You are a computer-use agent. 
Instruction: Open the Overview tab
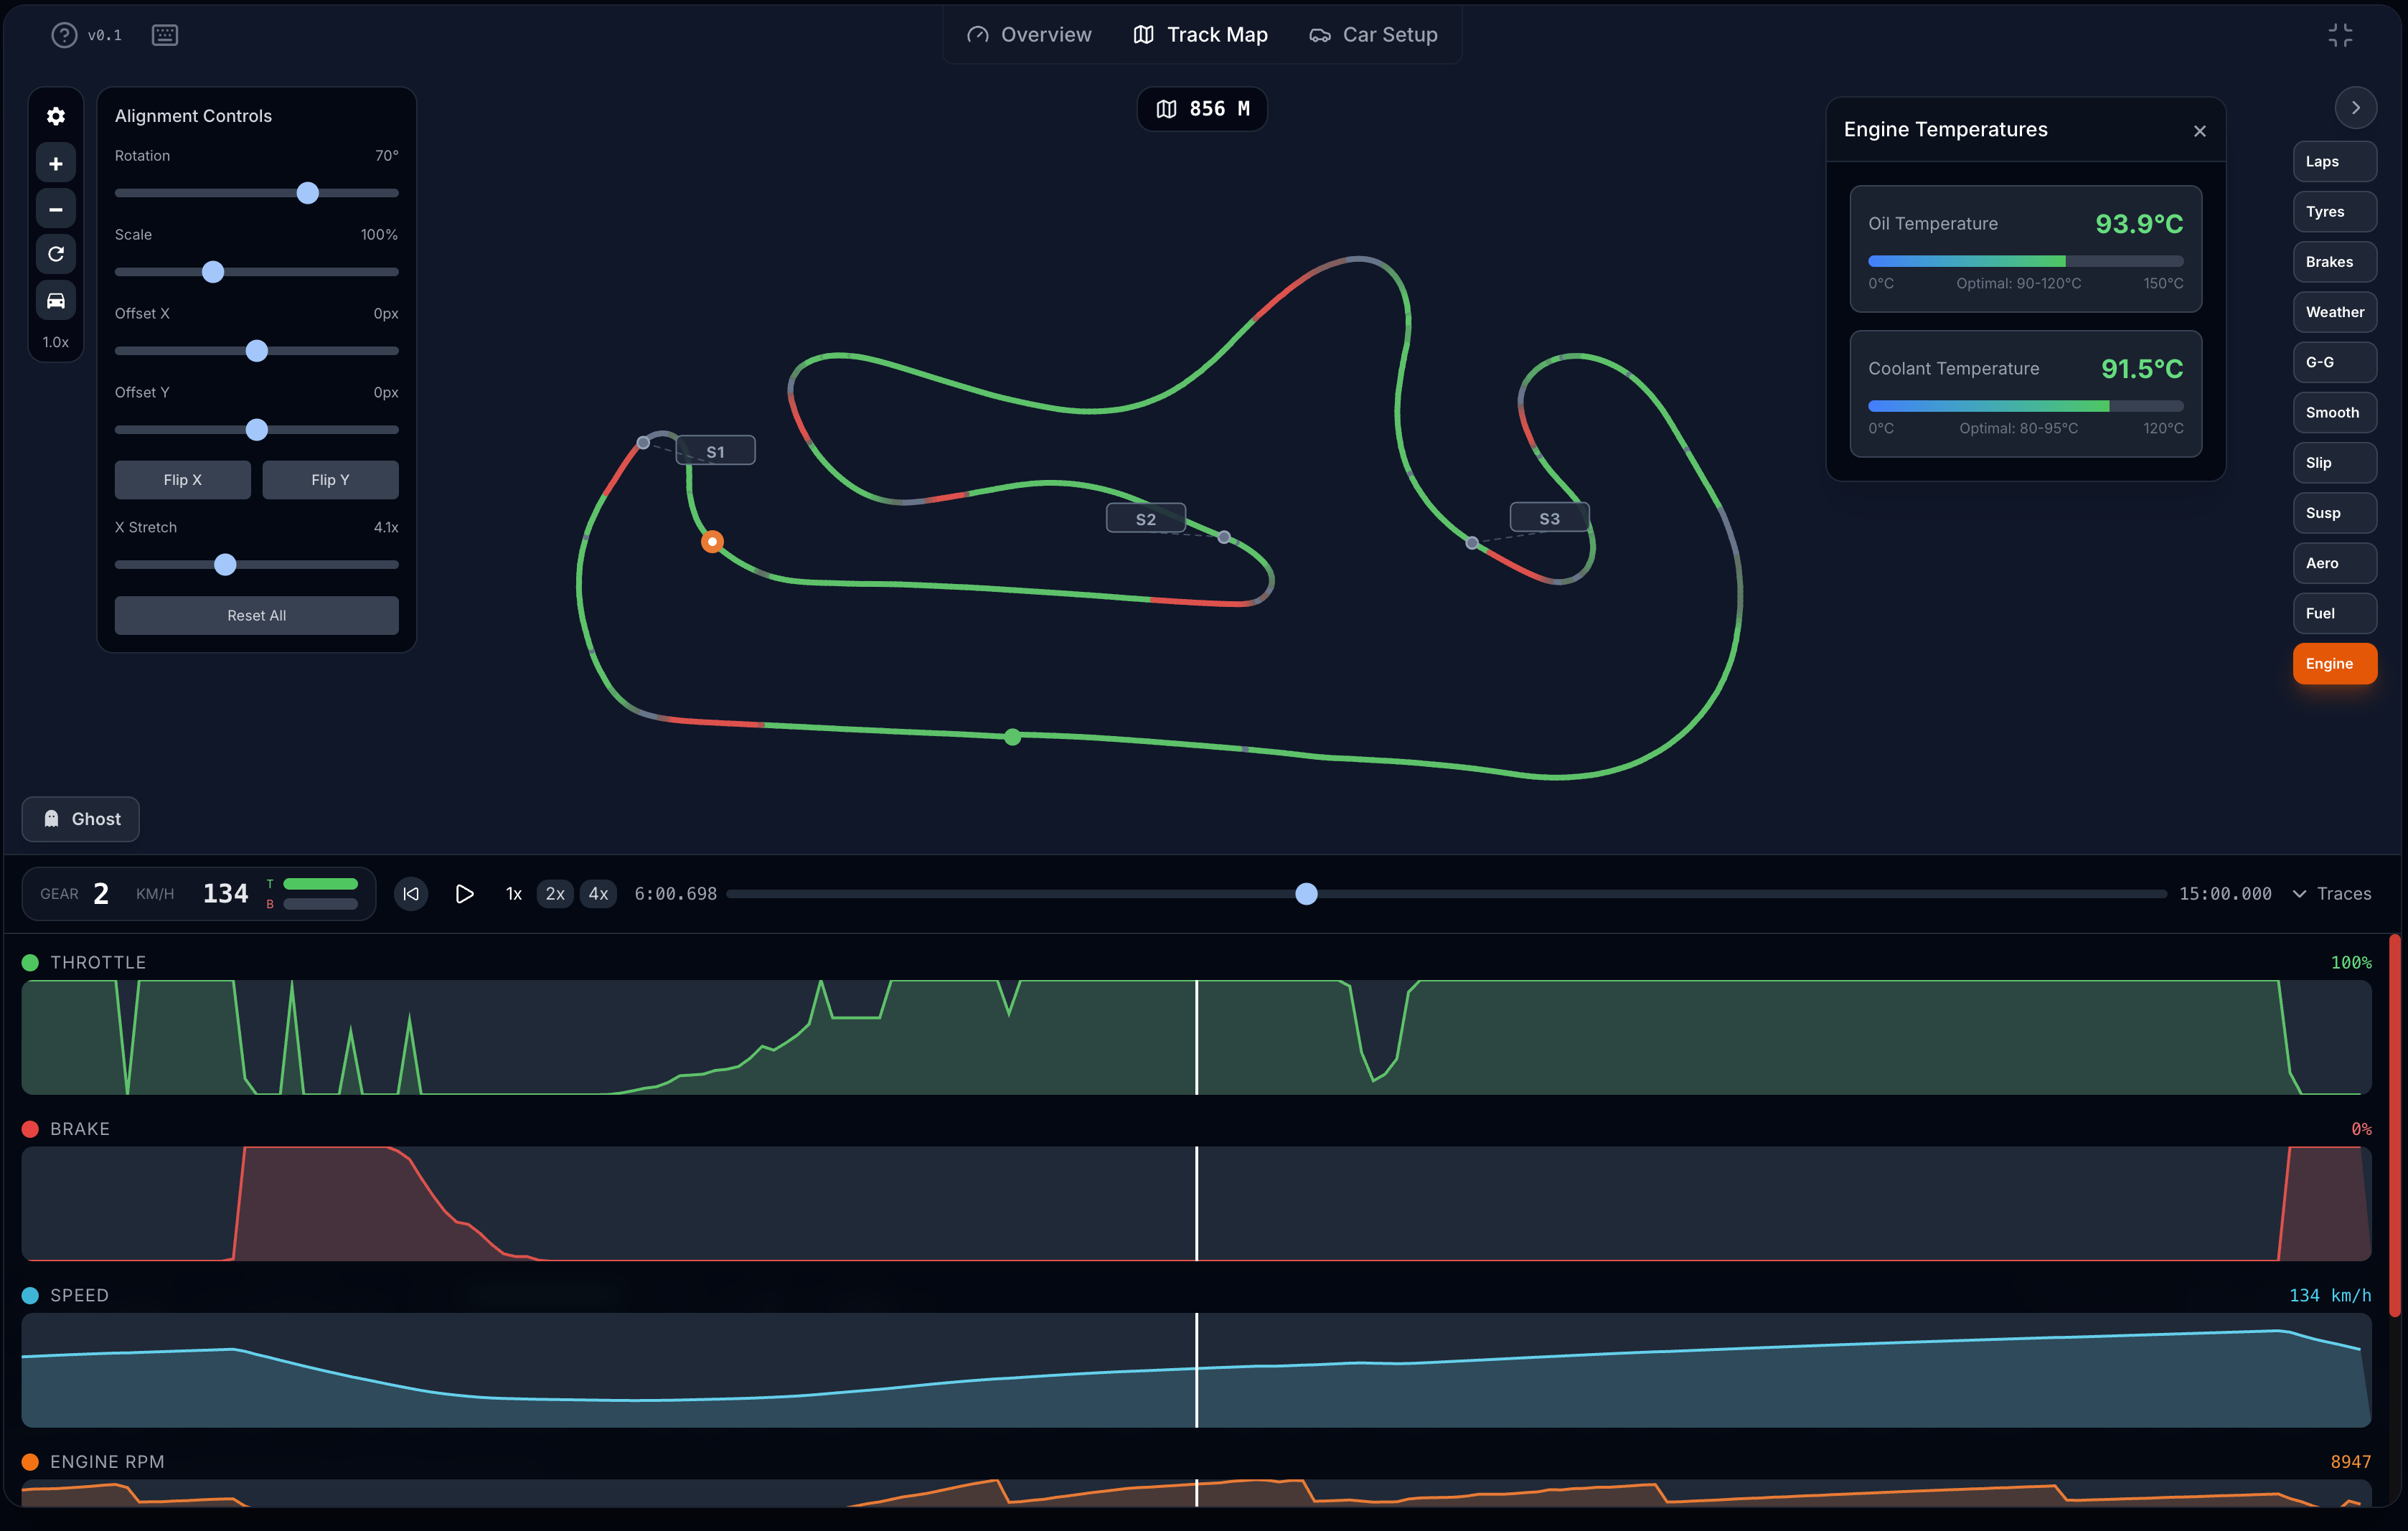(1029, 34)
